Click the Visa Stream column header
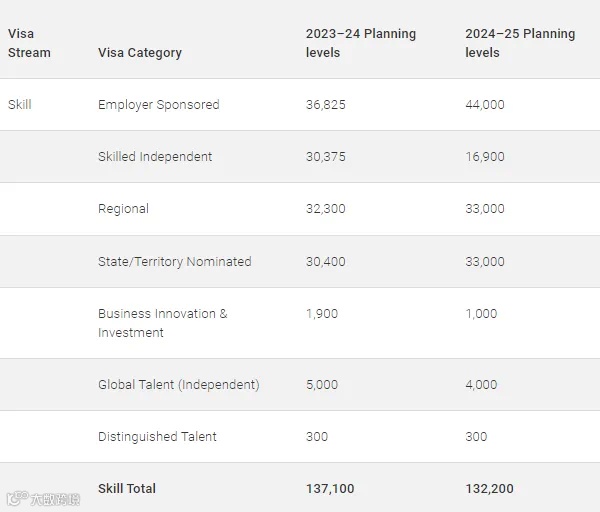Image resolution: width=600 pixels, height=512 pixels. 29,43
